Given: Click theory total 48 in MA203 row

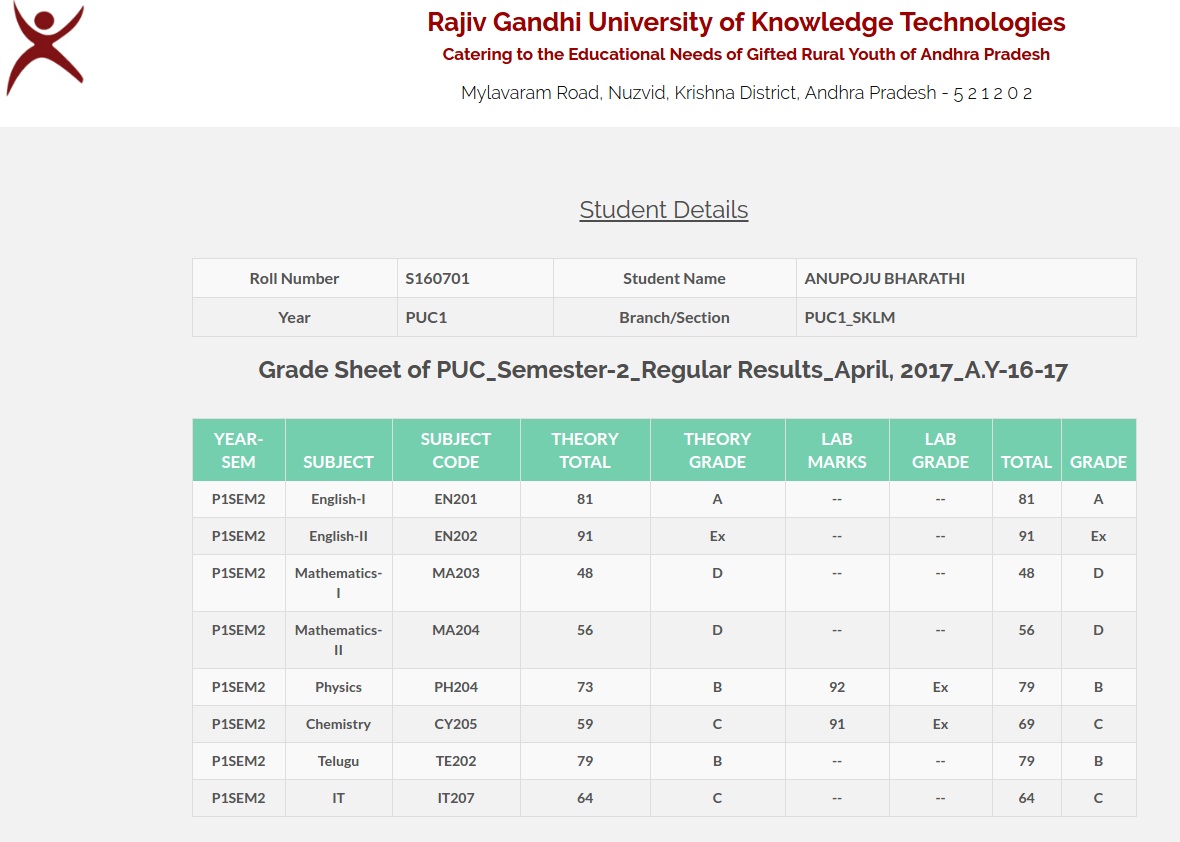Looking at the screenshot, I should tap(585, 573).
